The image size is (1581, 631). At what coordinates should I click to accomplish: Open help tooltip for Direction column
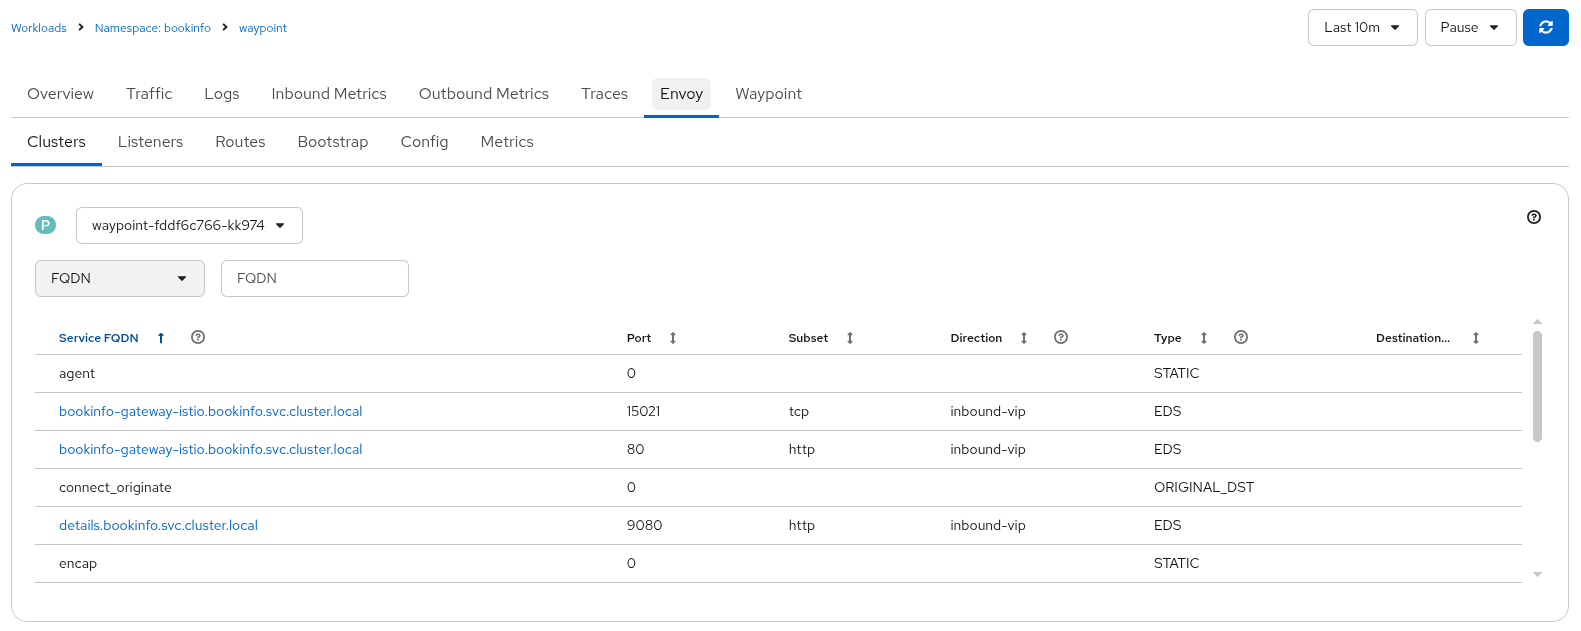[1061, 338]
